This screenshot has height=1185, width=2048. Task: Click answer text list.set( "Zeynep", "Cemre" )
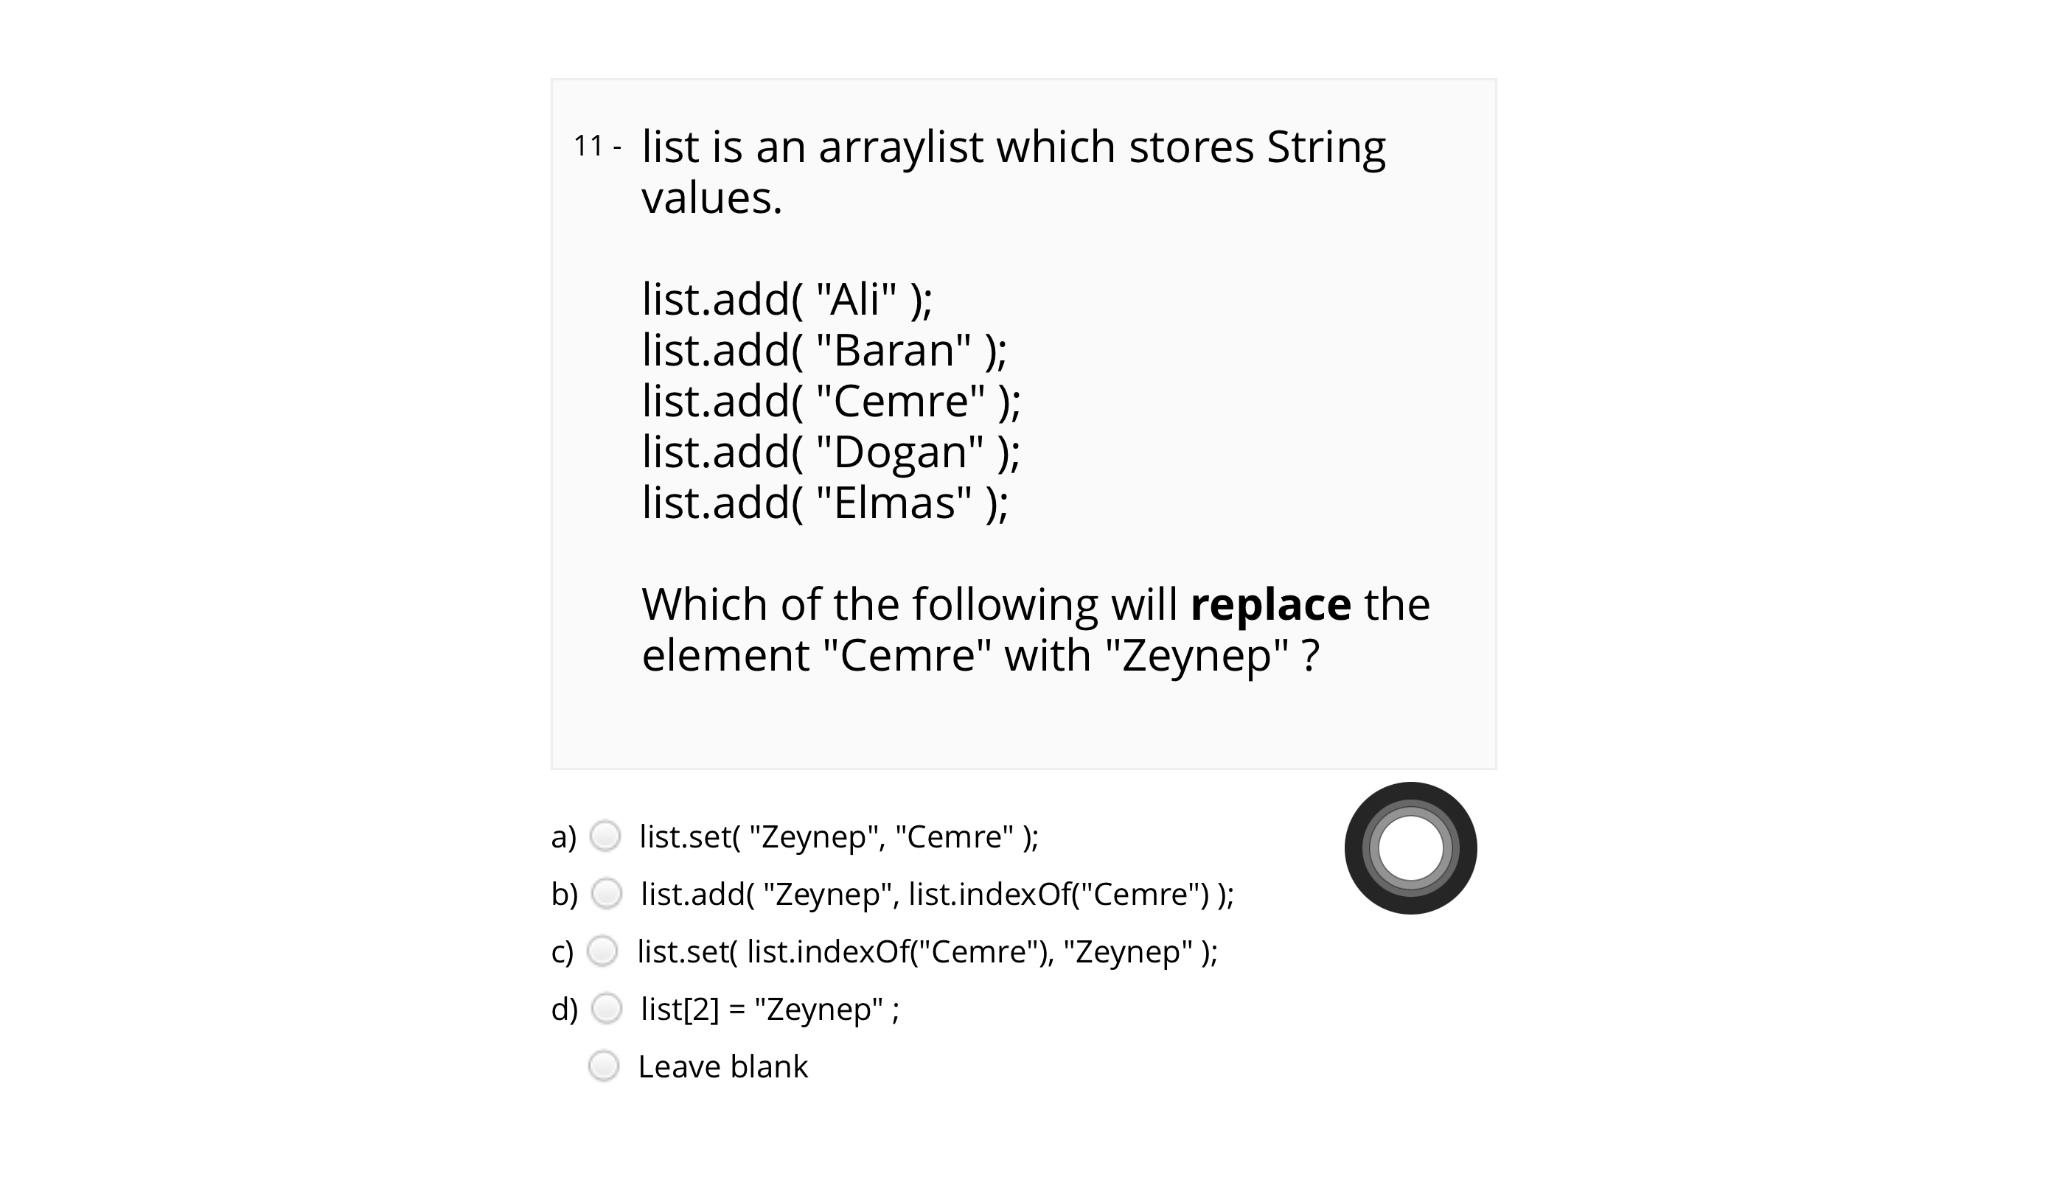tap(838, 837)
